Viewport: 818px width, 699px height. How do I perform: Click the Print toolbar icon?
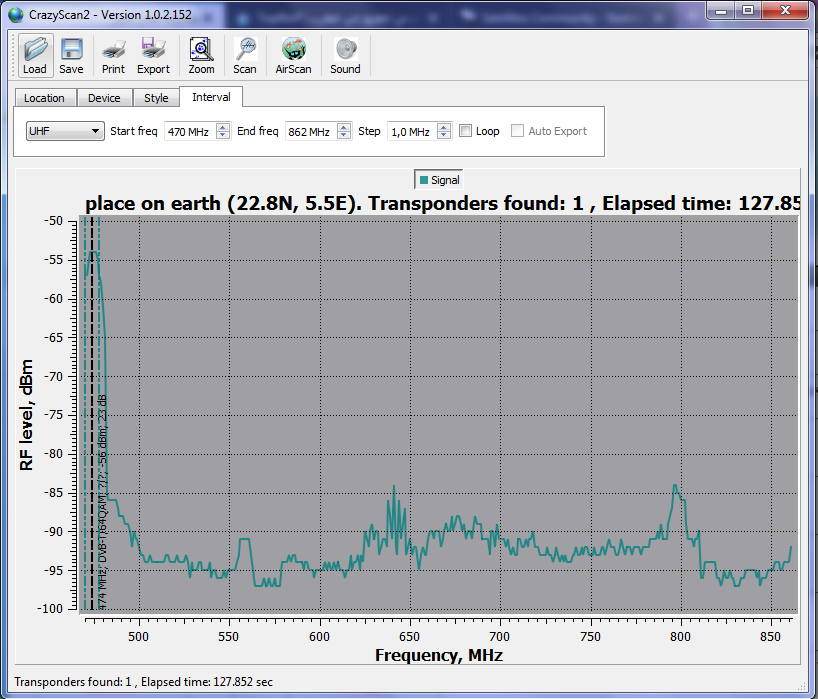click(113, 55)
